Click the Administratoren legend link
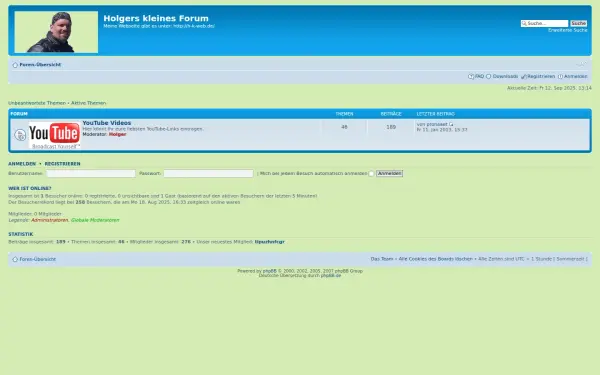This screenshot has width=600, height=375. [50, 220]
